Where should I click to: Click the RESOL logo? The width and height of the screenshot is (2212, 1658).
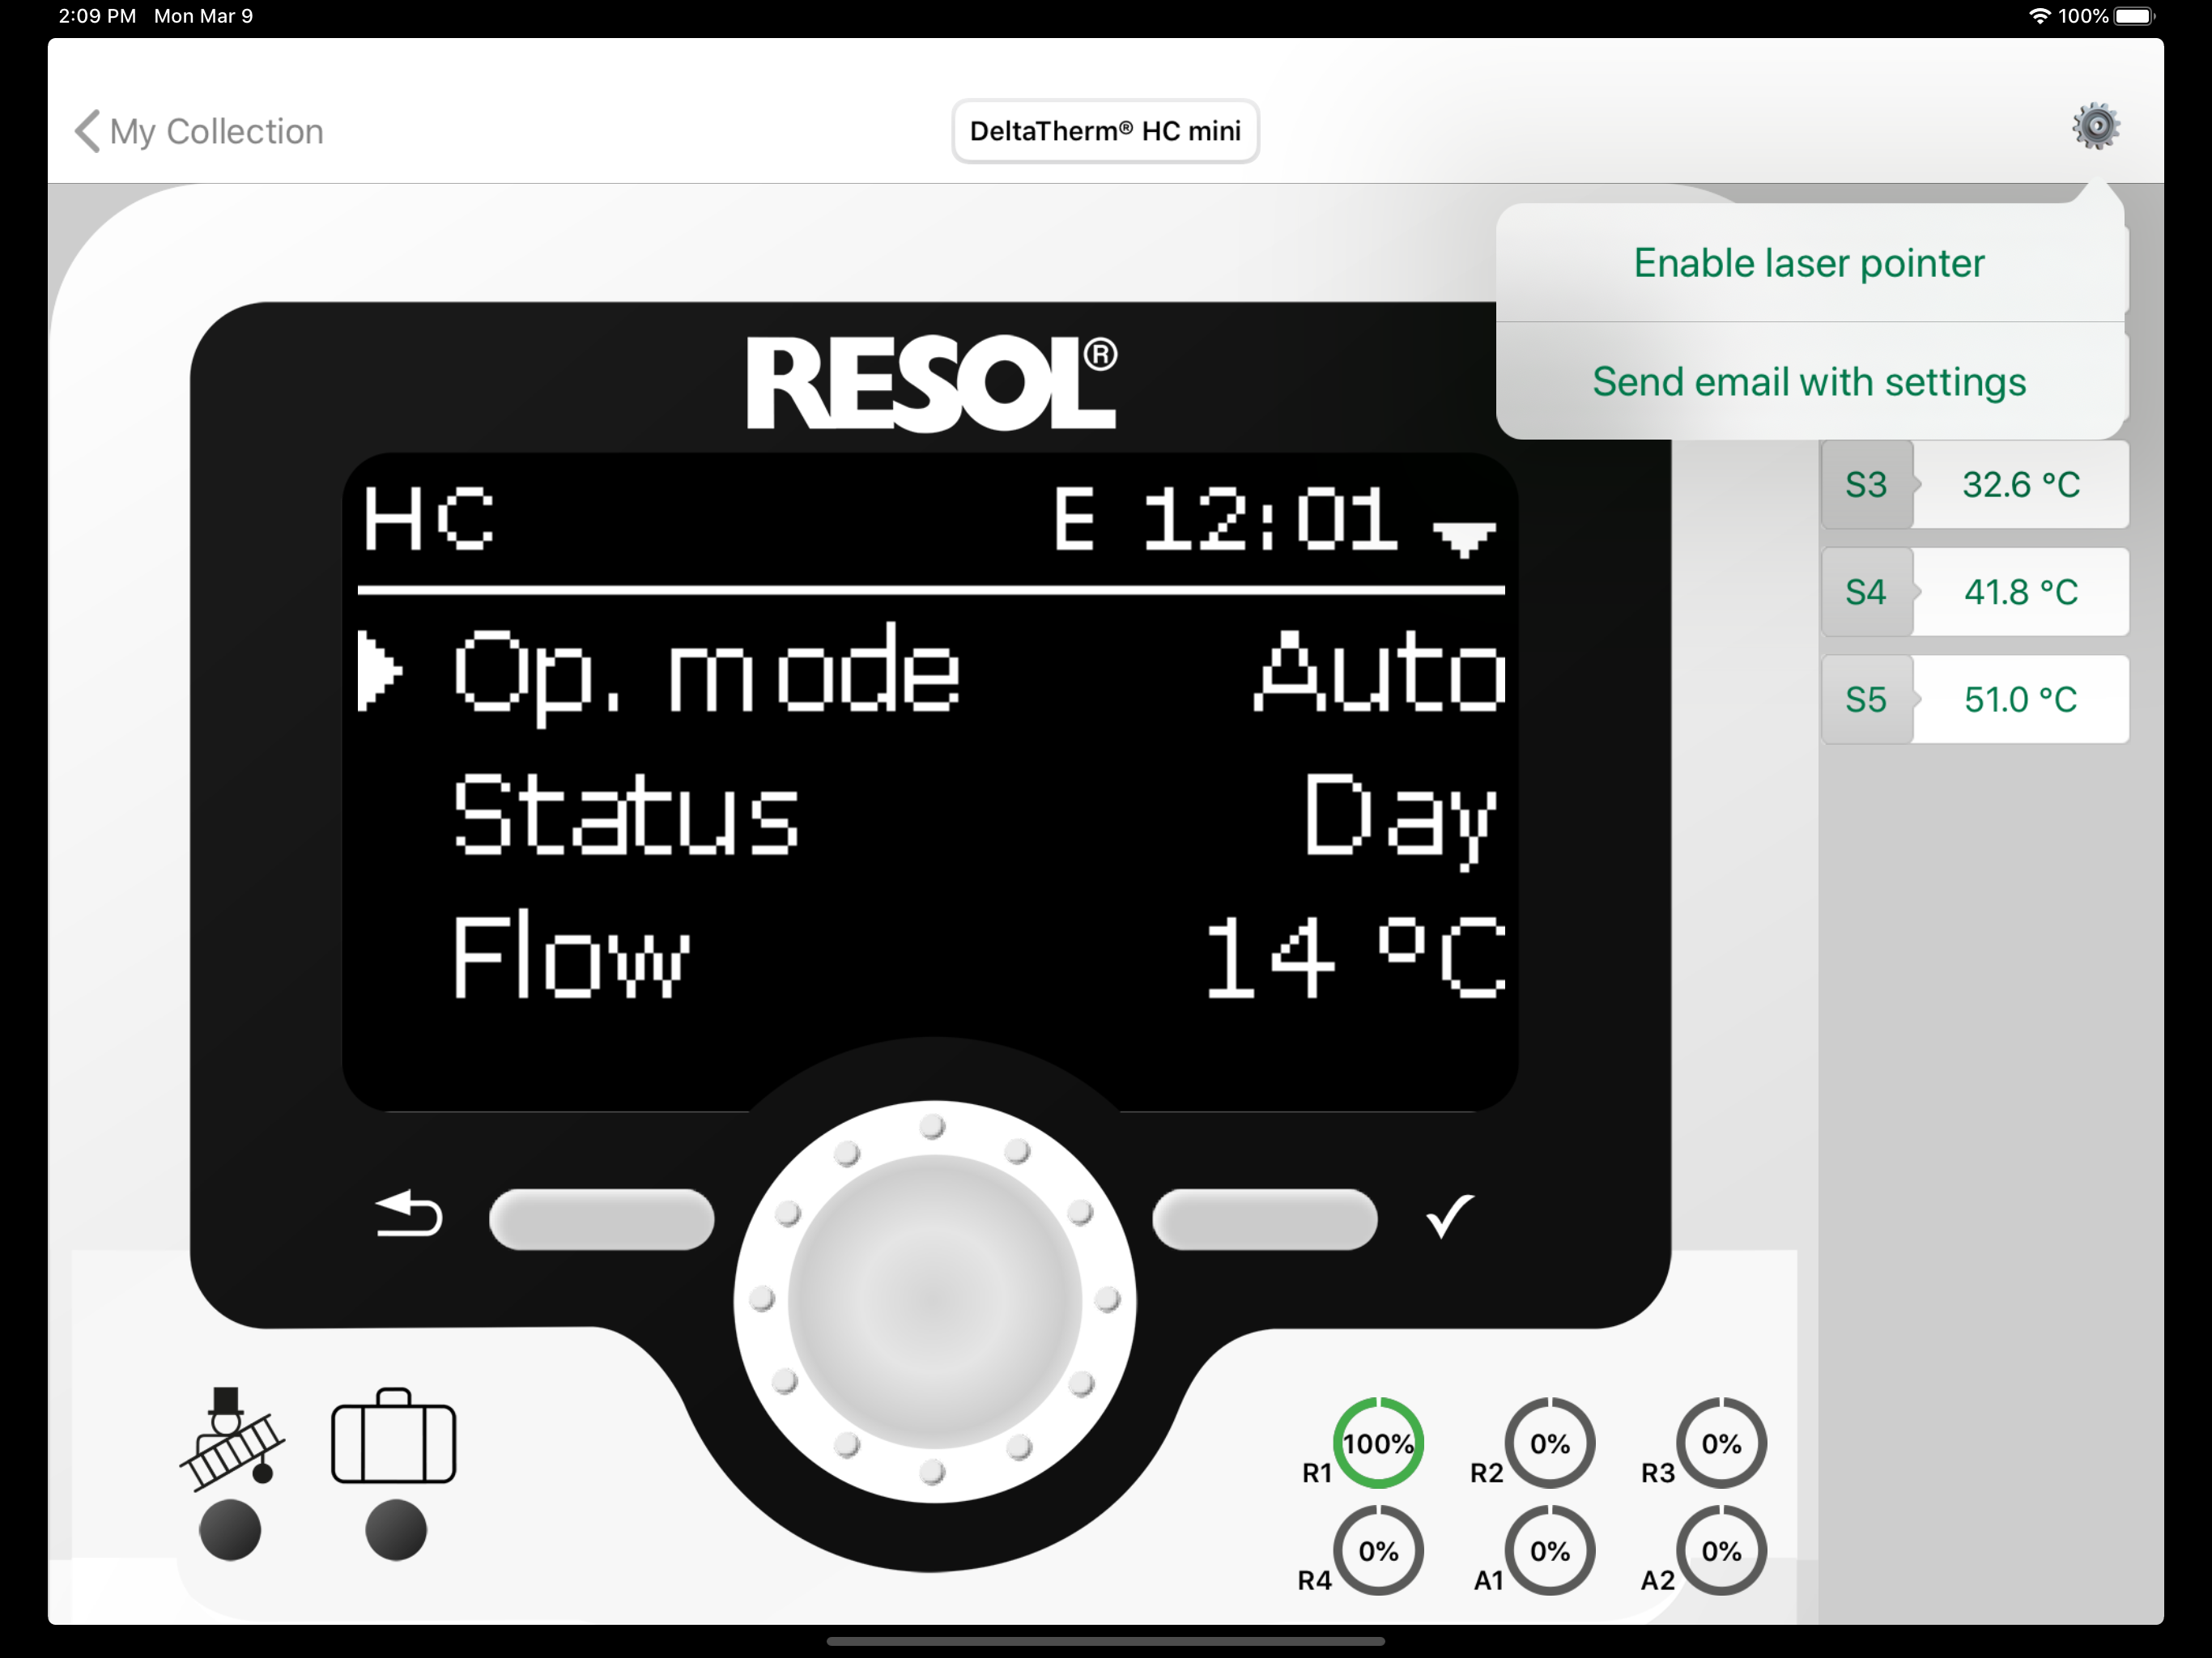(932, 383)
